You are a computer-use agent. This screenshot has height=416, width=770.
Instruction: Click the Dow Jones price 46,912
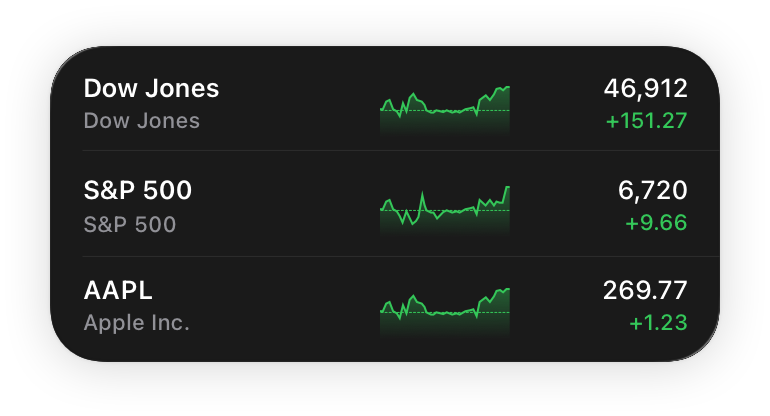(x=645, y=88)
